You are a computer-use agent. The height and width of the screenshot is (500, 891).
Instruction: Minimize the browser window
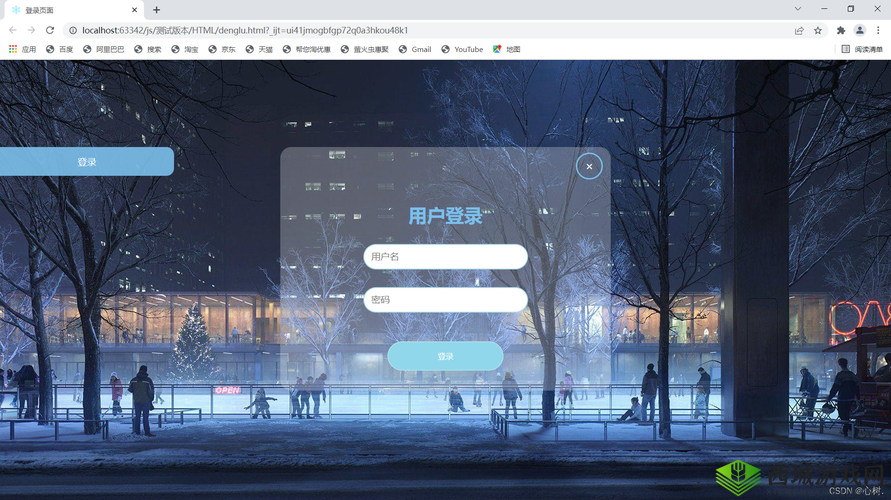click(824, 9)
